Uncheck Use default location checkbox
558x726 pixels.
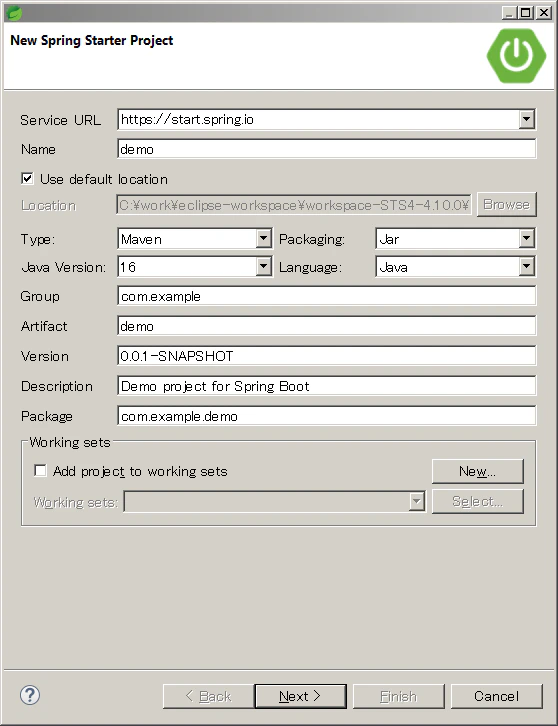pos(27,179)
